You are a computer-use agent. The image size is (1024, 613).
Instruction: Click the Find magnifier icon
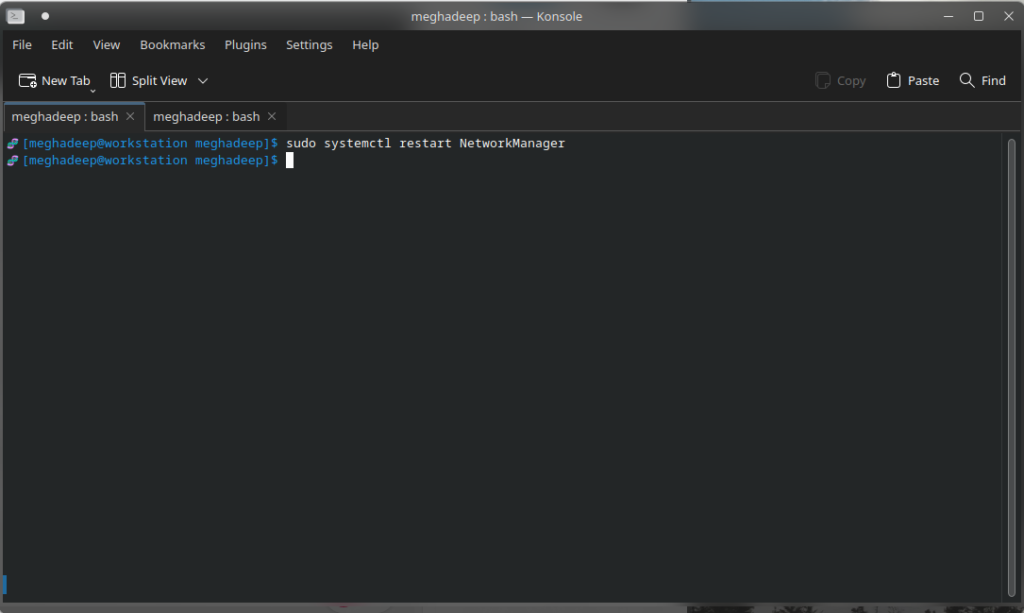pos(964,80)
